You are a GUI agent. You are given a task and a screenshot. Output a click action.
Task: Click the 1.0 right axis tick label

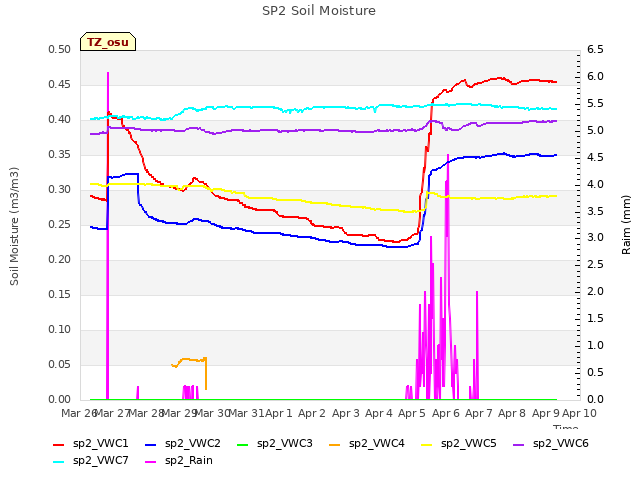(595, 345)
